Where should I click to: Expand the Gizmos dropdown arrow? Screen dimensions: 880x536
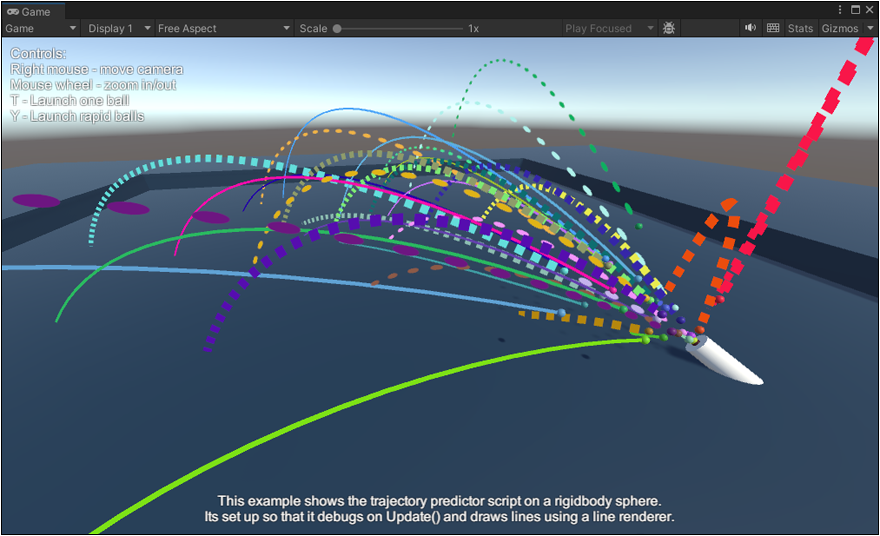868,29
